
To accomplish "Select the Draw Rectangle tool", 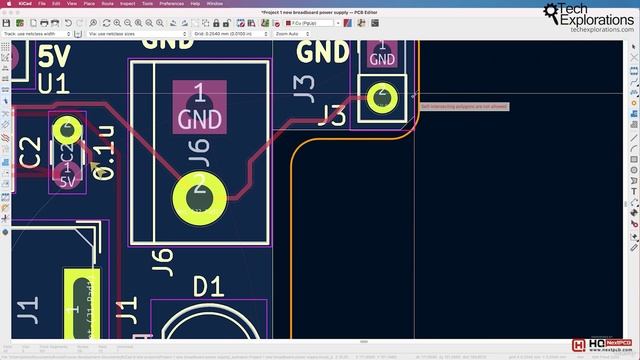I will click(633, 159).
